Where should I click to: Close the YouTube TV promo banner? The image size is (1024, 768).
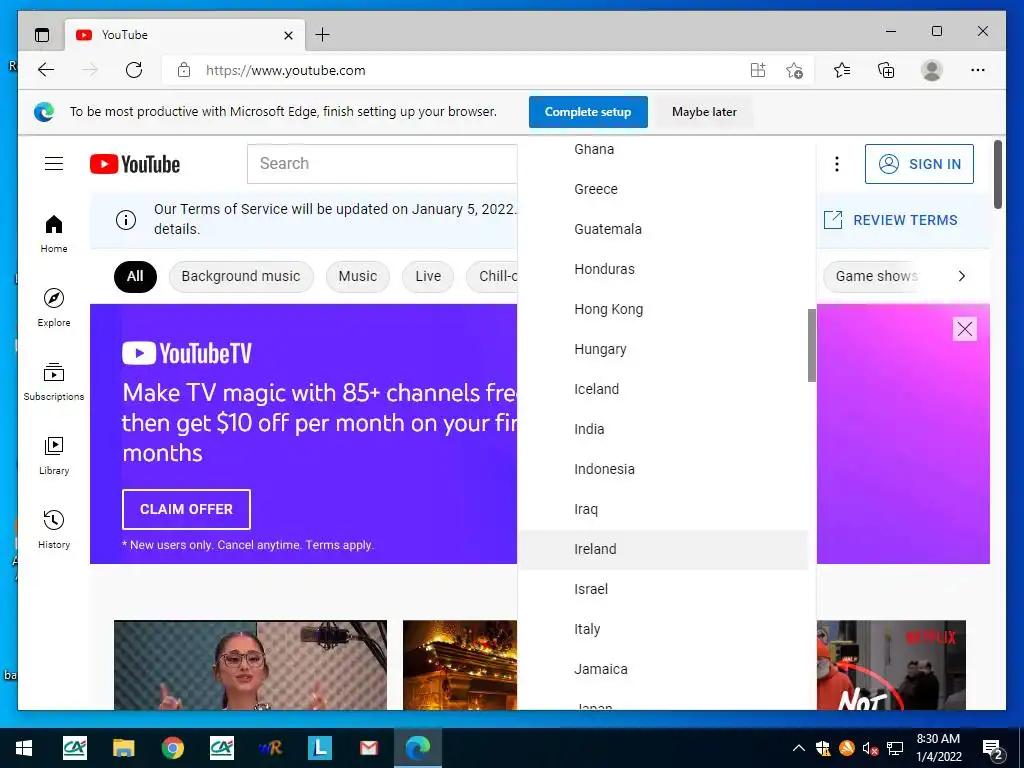click(965, 329)
